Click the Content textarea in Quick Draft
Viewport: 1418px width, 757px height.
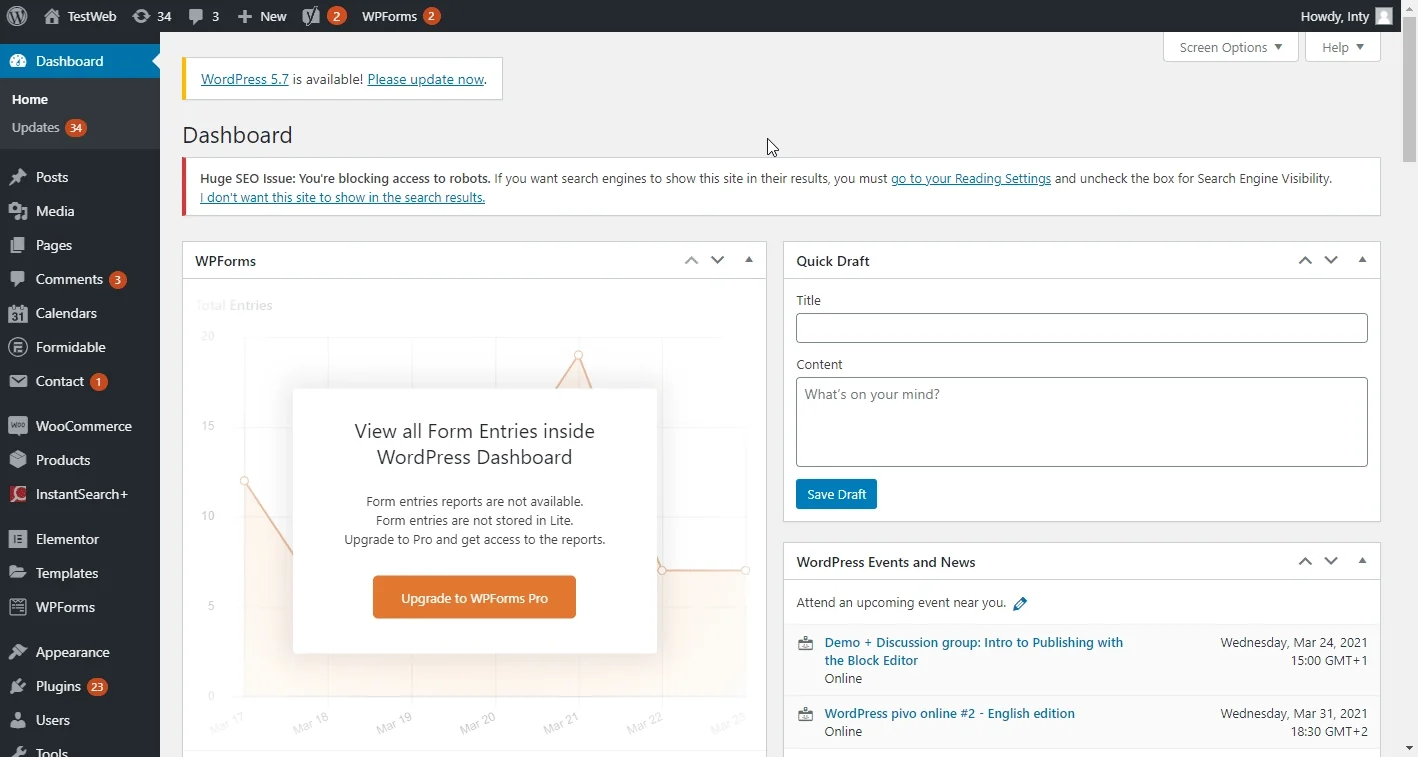pyautogui.click(x=1082, y=422)
